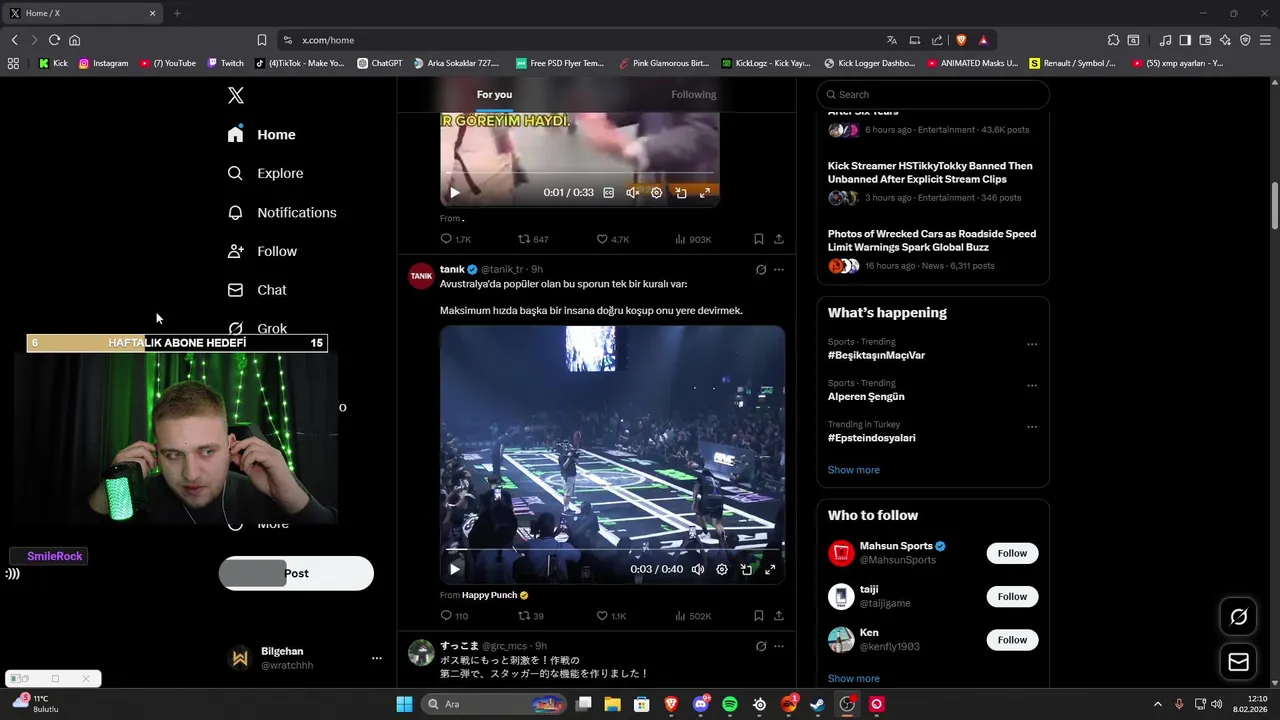
Task: Unmute the top video
Action: (x=632, y=192)
